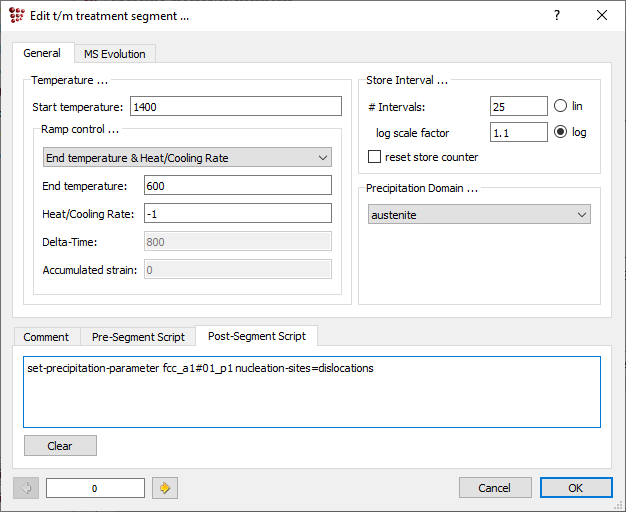Click the Heat/Cooling Rate field
Image resolution: width=626 pixels, height=512 pixels.
(x=237, y=213)
